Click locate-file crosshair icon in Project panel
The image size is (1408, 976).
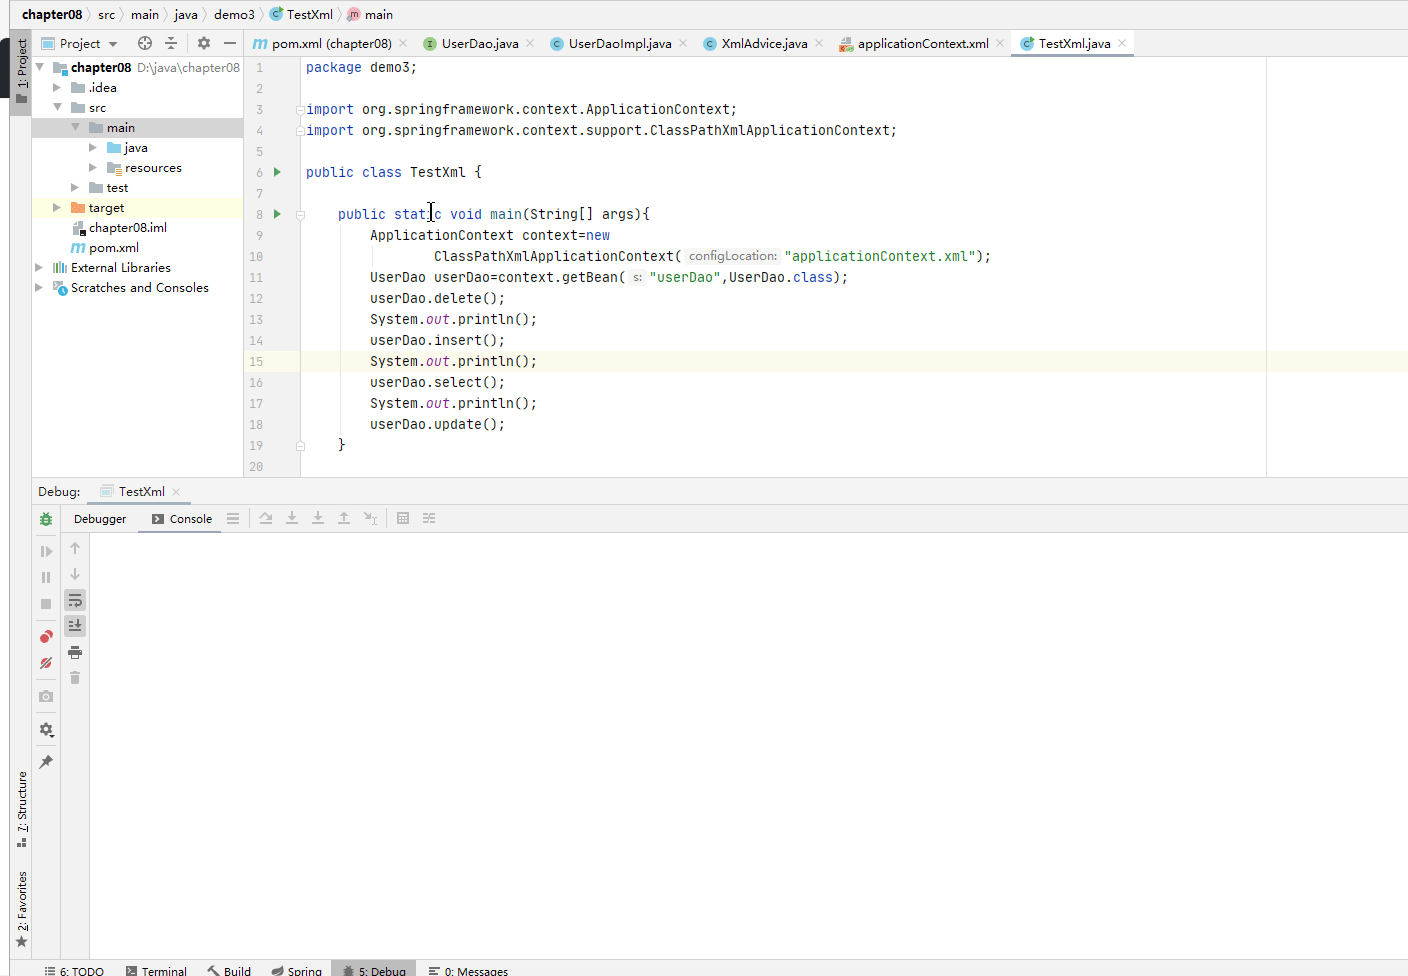pyautogui.click(x=145, y=43)
